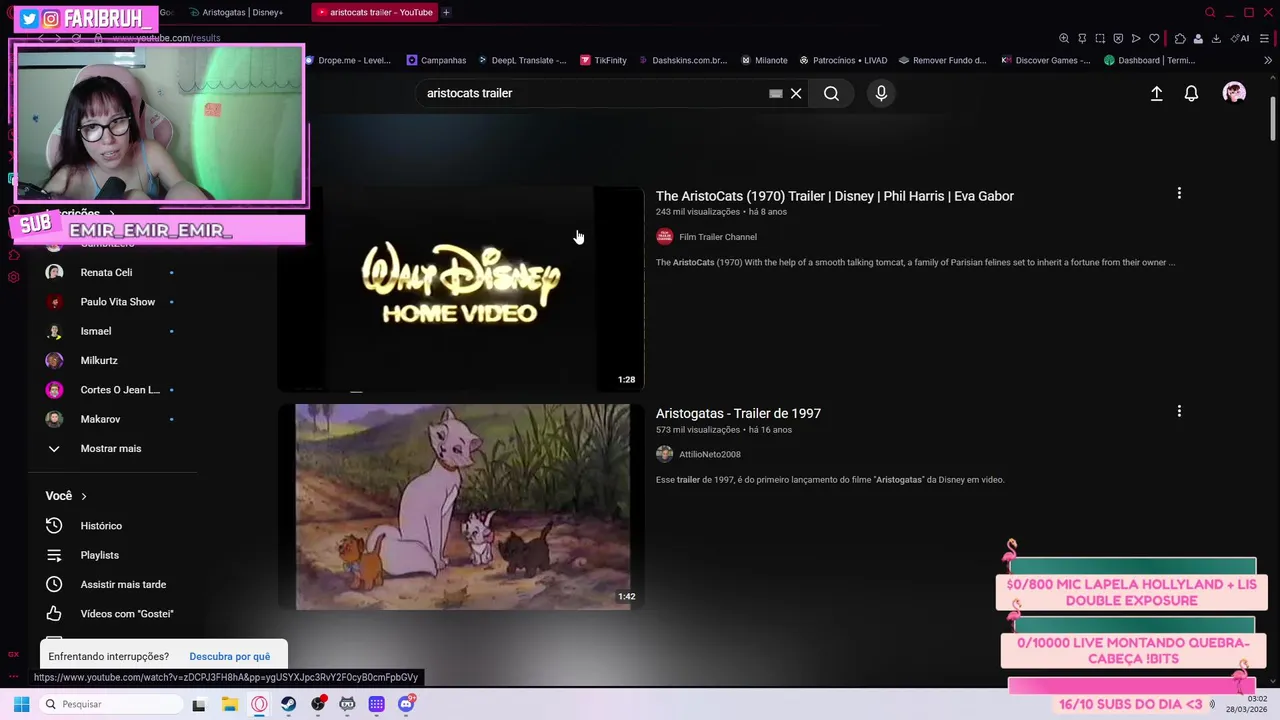Select the aristocats trailer - YouTube tab

tap(375, 12)
